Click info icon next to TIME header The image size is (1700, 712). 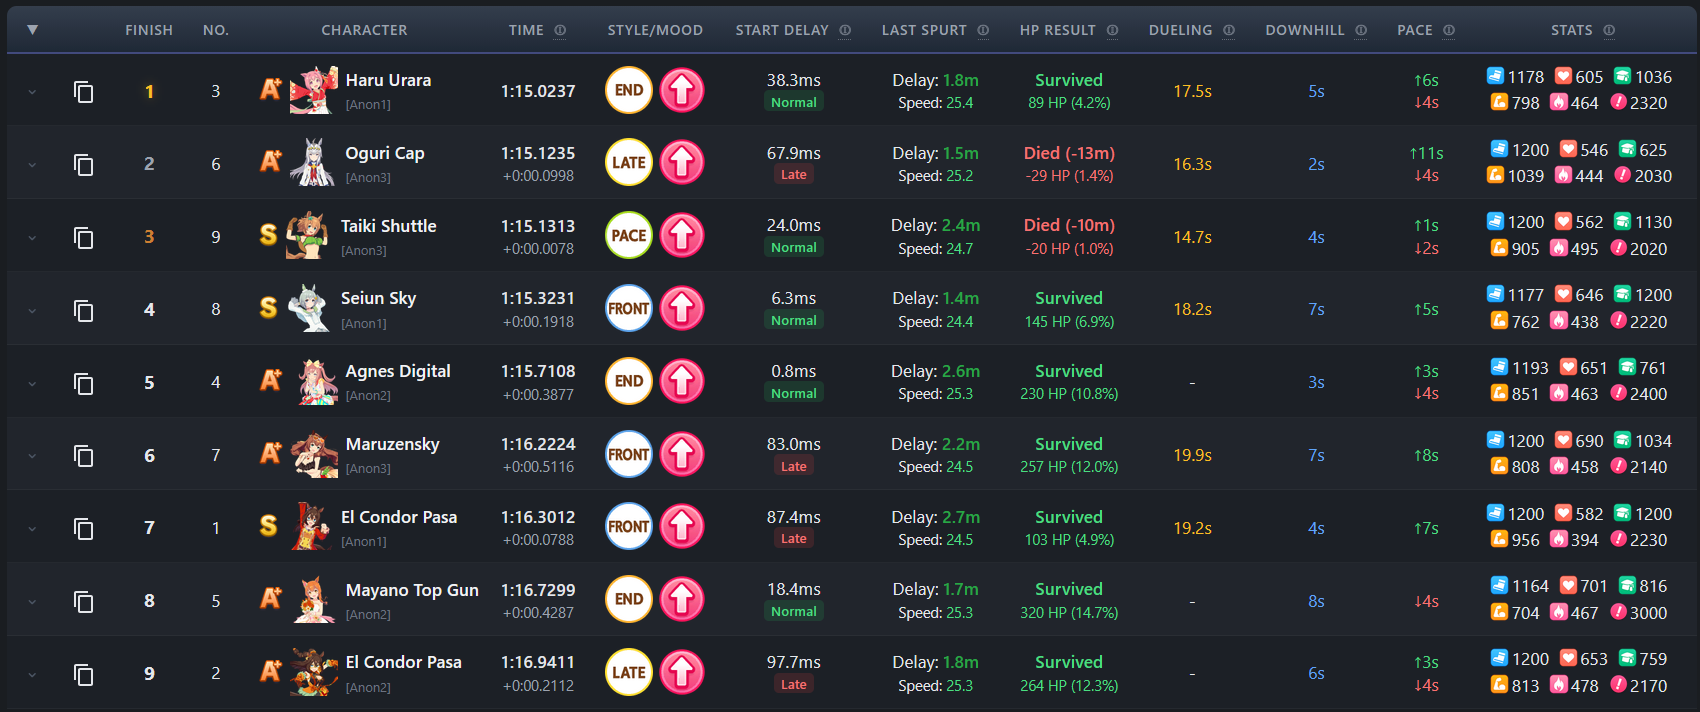coord(560,31)
